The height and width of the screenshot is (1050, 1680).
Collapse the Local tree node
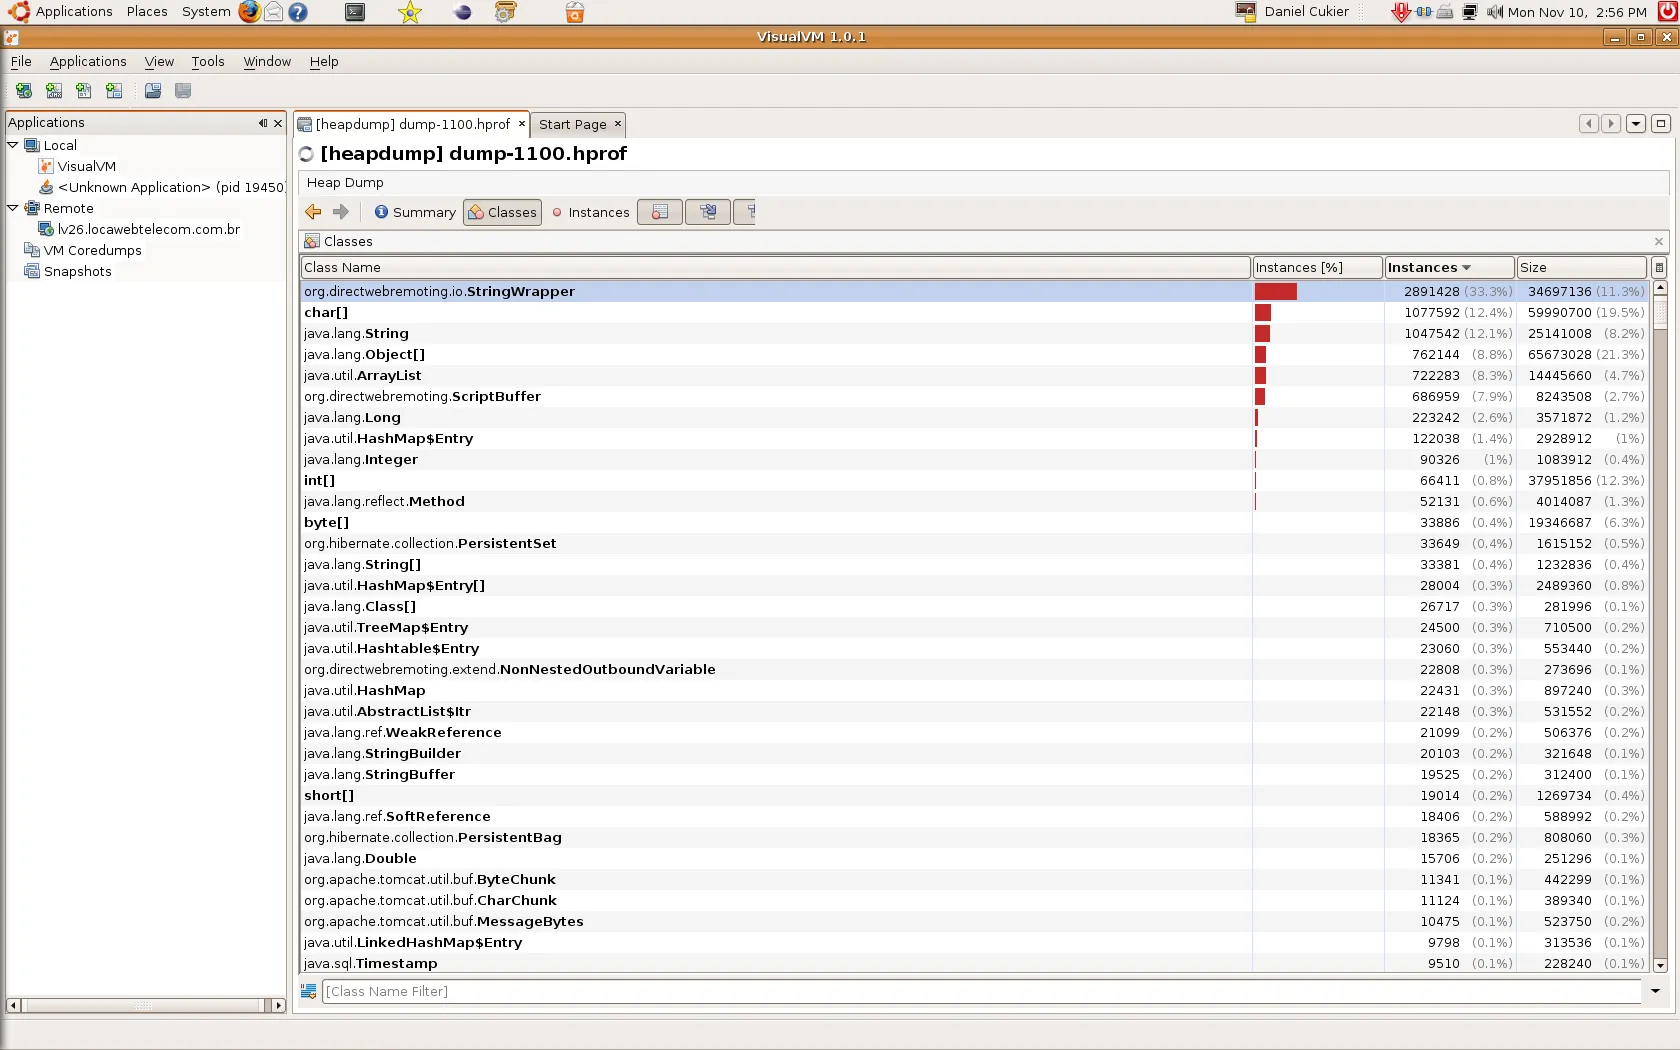tap(13, 145)
